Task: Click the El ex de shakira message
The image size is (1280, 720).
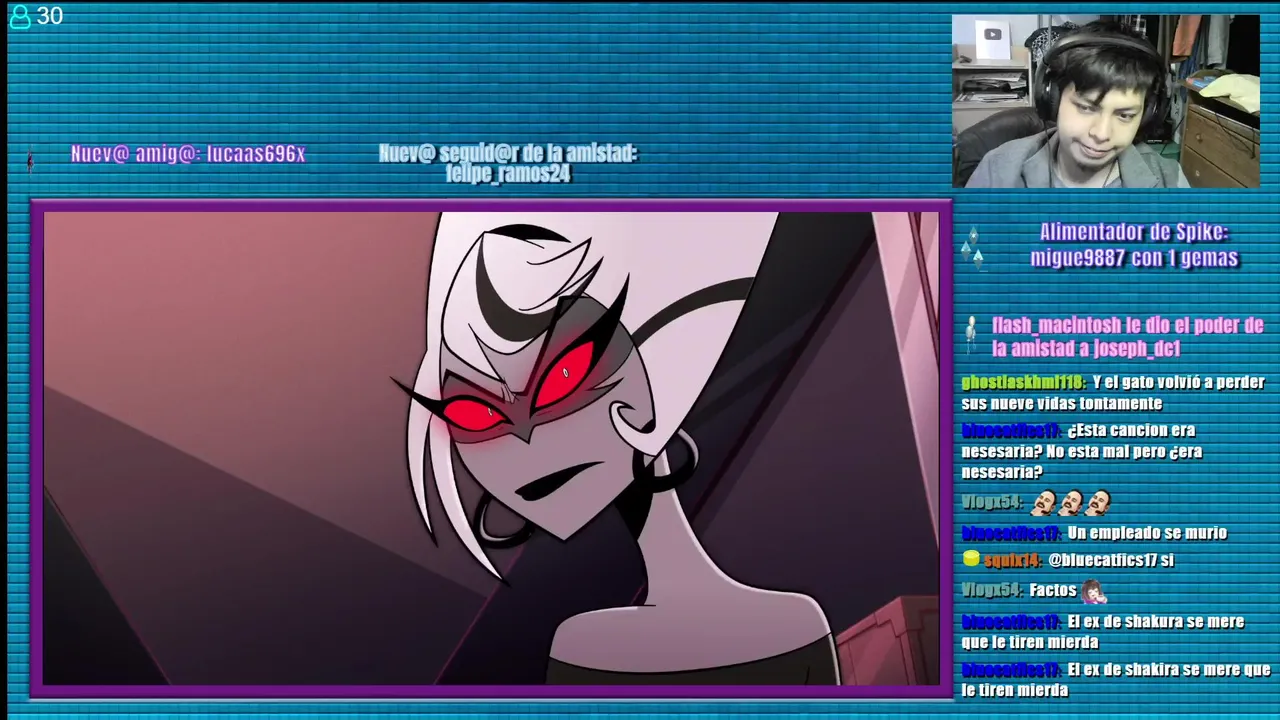Action: [x=1115, y=680]
